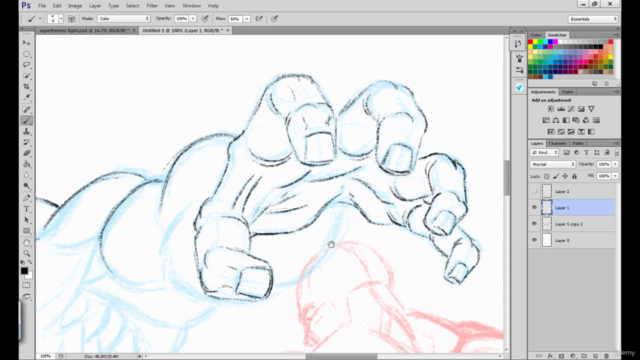Select the Elliptical Marquee tool
Viewport: 640px width, 360px height.
click(x=27, y=54)
